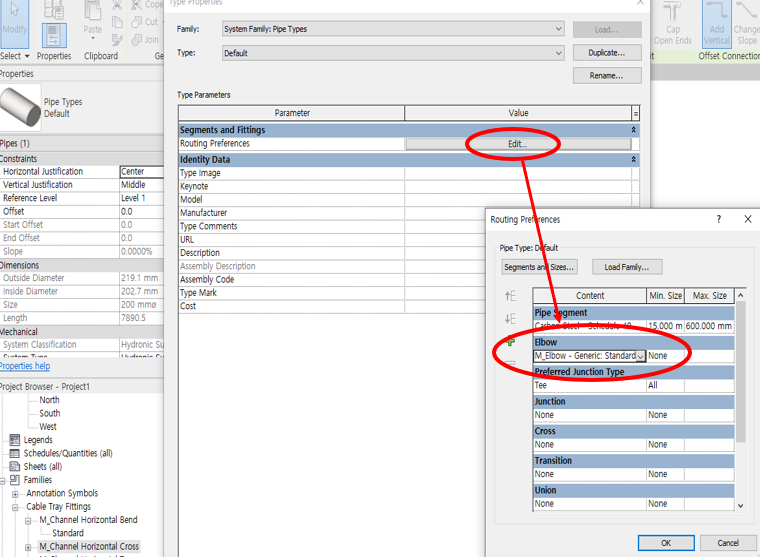Open the M_Elbow - Generic: Standard dropdown
This screenshot has width=760, height=559.
click(x=640, y=356)
